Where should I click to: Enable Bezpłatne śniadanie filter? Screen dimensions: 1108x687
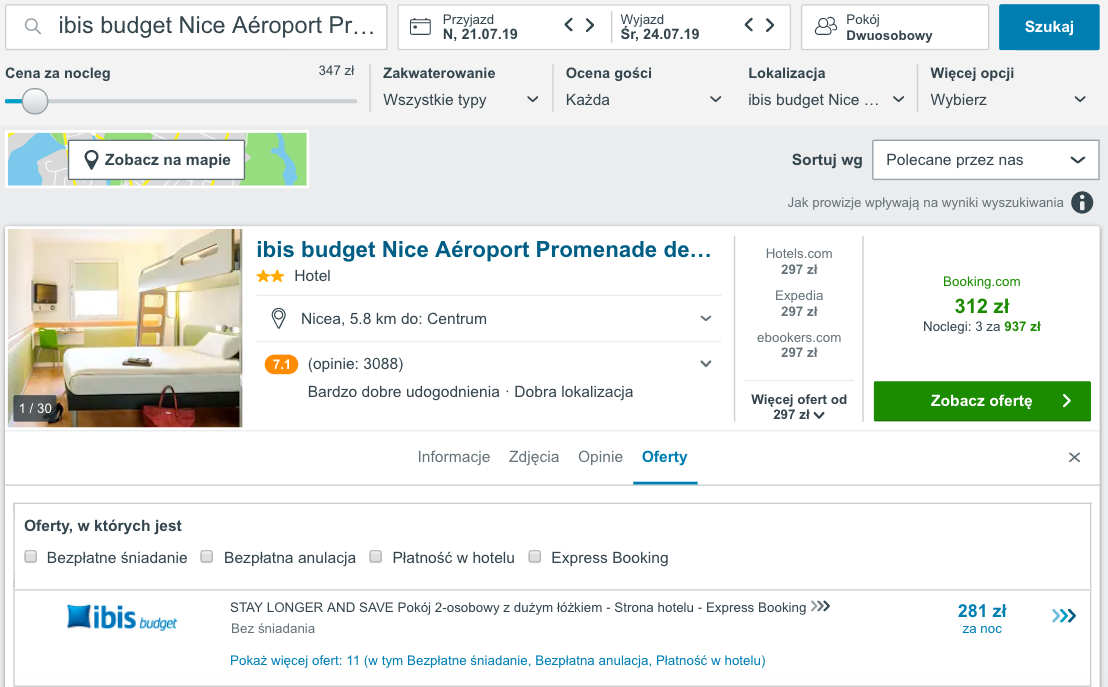coord(31,557)
